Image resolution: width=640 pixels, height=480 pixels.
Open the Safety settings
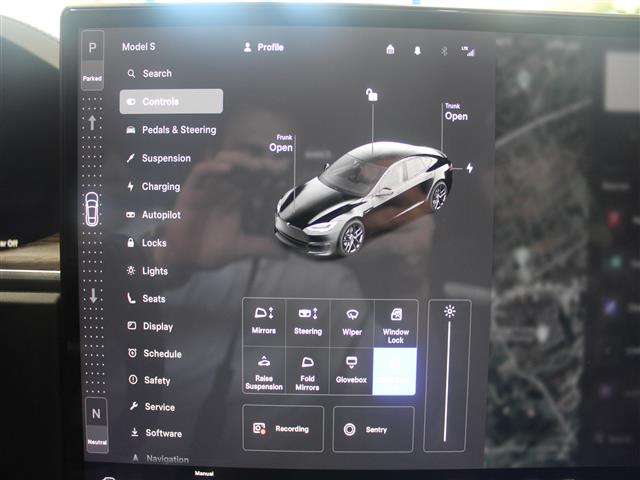pyautogui.click(x=149, y=380)
